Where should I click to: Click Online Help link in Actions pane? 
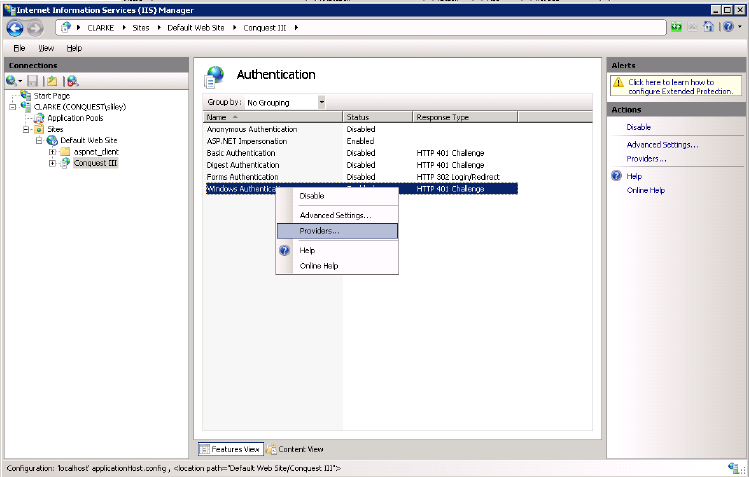pyautogui.click(x=645, y=191)
